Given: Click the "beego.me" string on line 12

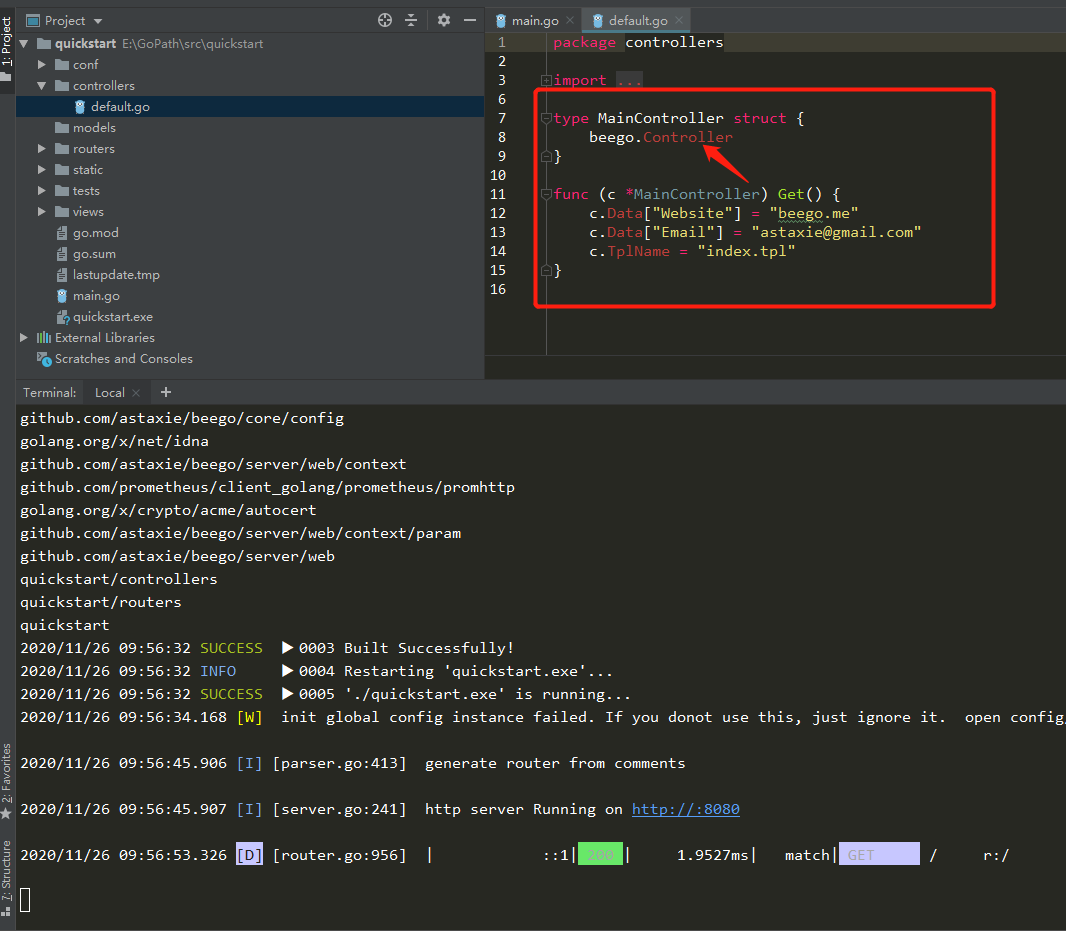Looking at the screenshot, I should [814, 214].
